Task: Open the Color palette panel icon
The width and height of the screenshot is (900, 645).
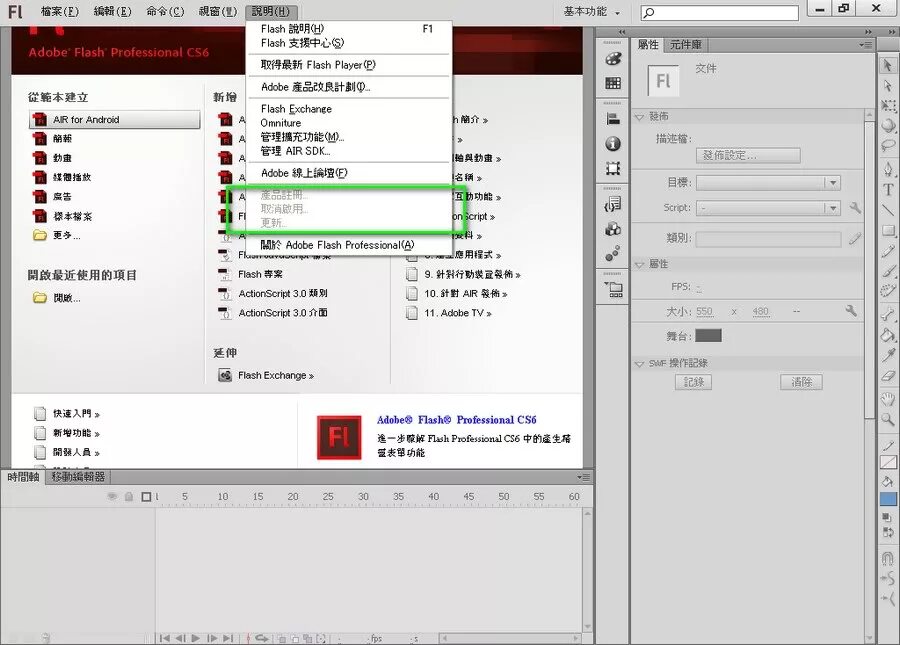Action: pos(613,58)
